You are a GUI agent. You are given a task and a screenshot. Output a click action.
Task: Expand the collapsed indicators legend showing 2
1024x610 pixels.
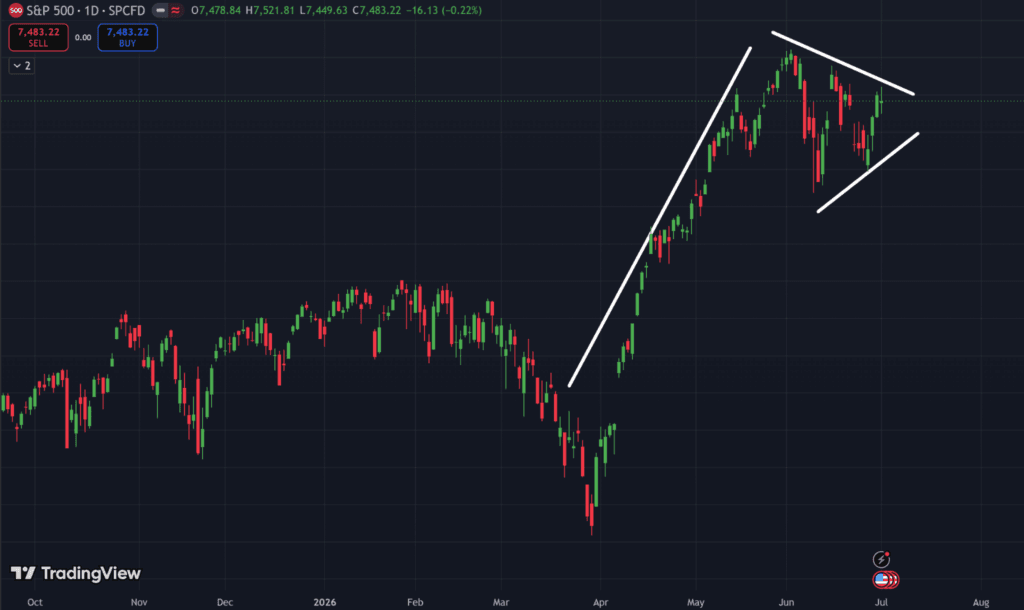click(22, 65)
